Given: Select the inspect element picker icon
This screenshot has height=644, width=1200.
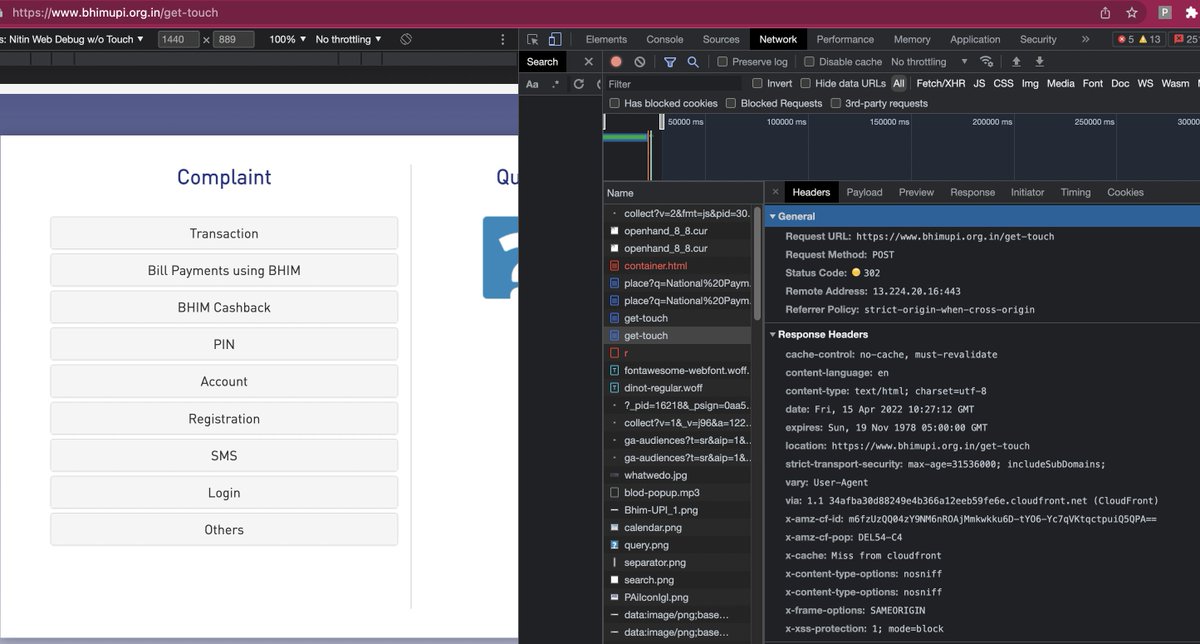Looking at the screenshot, I should [x=533, y=39].
